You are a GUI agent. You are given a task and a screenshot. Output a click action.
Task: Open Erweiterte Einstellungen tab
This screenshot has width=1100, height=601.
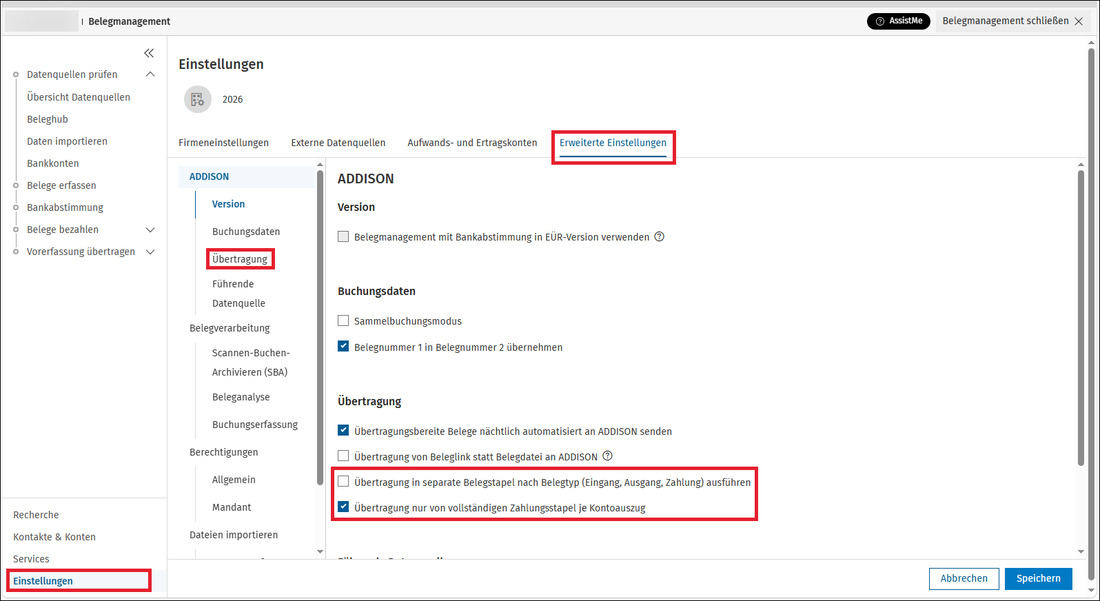coord(612,142)
